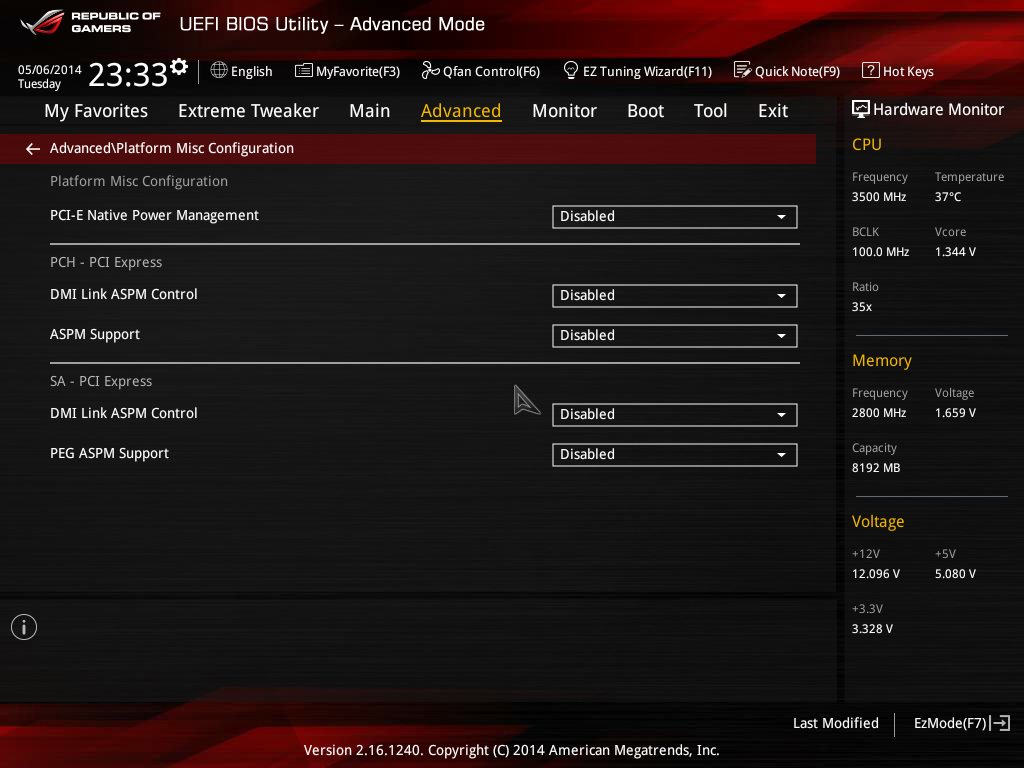
Task: Click the Hardware Monitor screen icon
Action: click(861, 109)
